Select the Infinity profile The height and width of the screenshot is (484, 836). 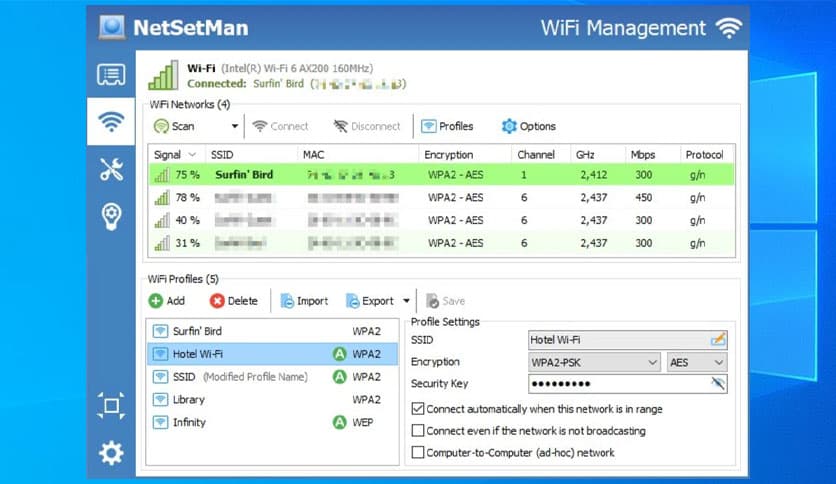point(272,423)
